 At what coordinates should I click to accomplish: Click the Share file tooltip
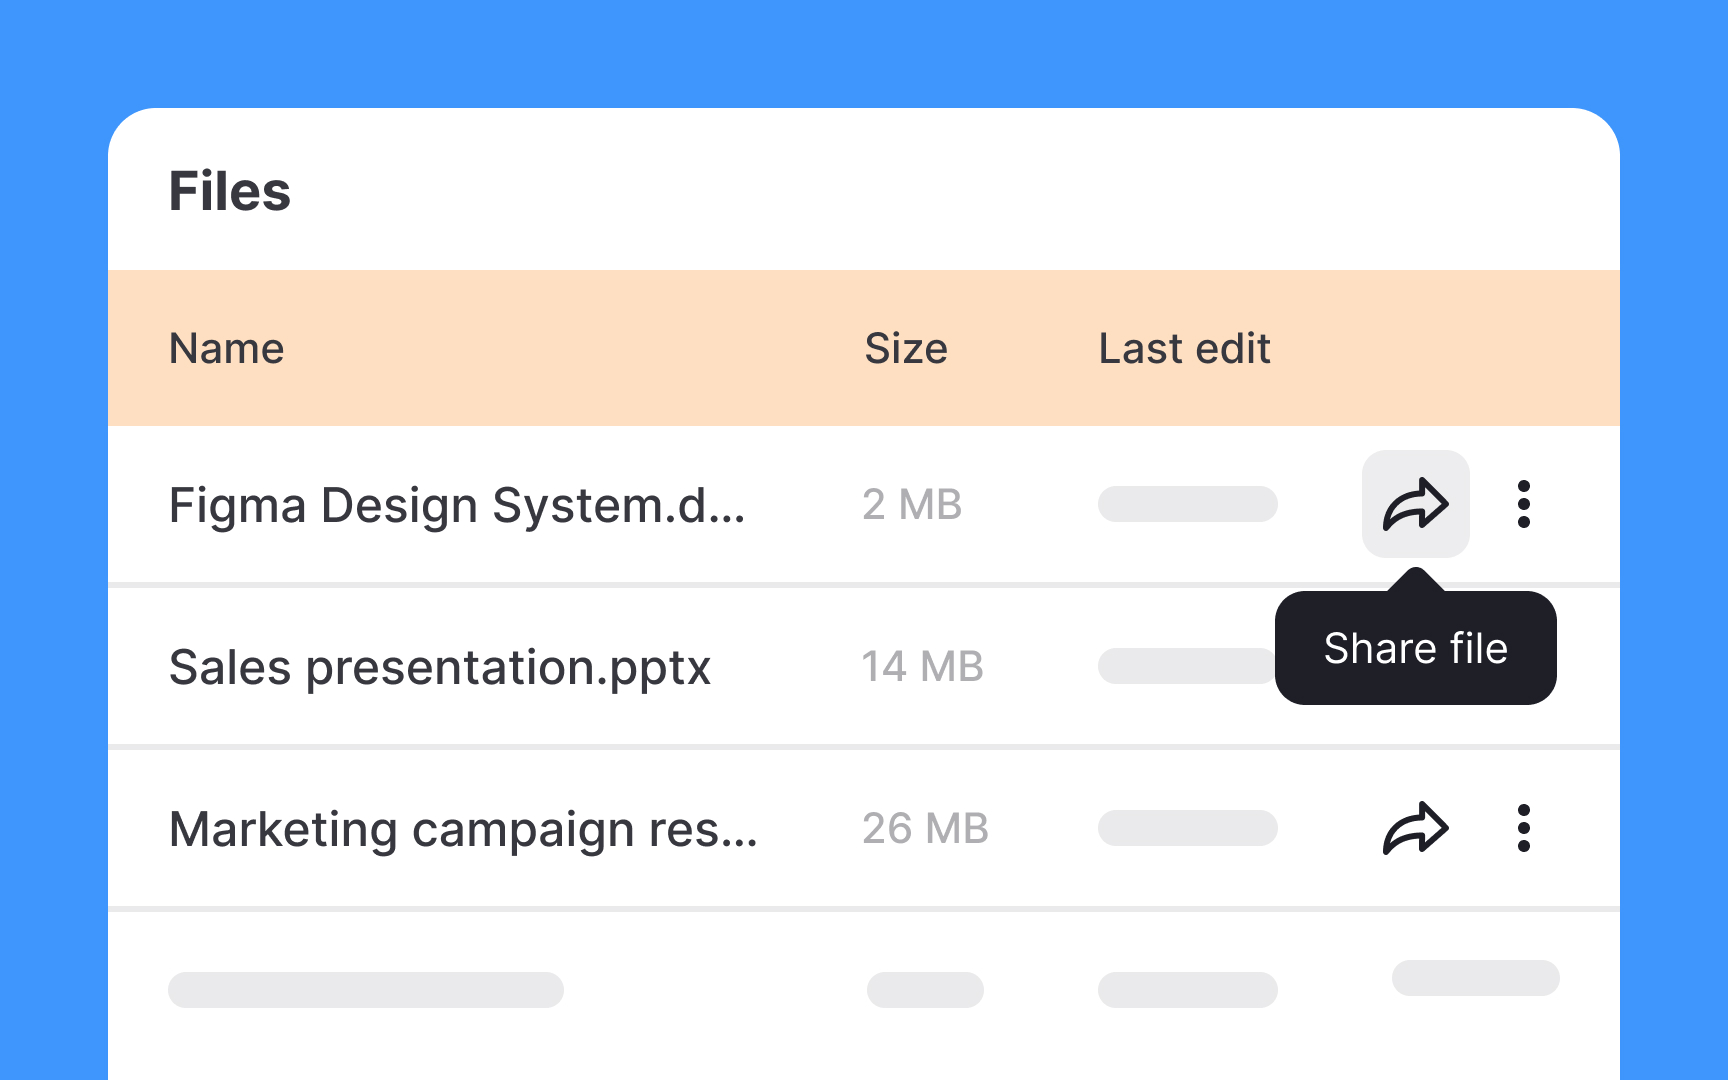[x=1415, y=648]
